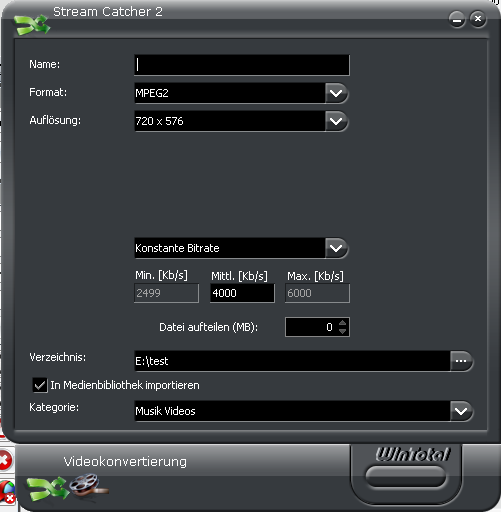Click the In Medienbibliothek importieren label

pyautogui.click(x=125, y=385)
